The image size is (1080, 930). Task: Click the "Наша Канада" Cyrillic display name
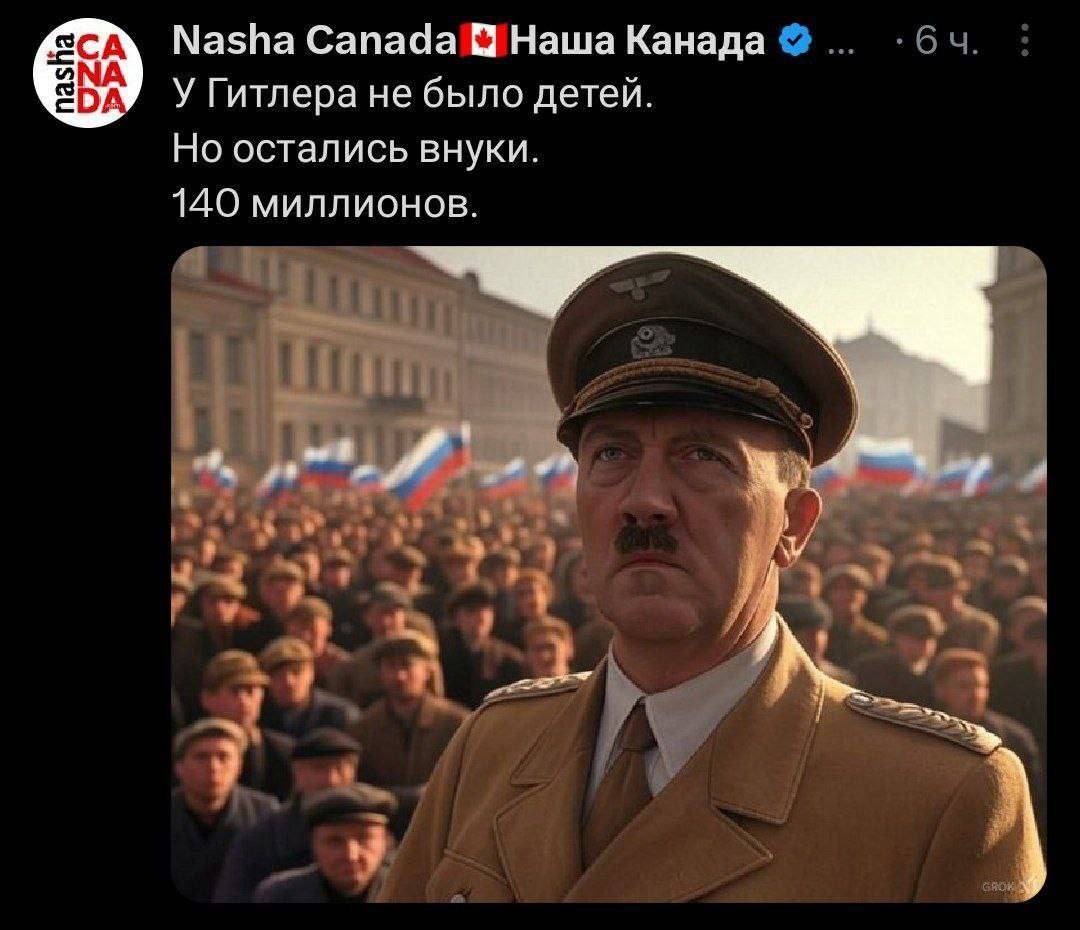(x=636, y=42)
